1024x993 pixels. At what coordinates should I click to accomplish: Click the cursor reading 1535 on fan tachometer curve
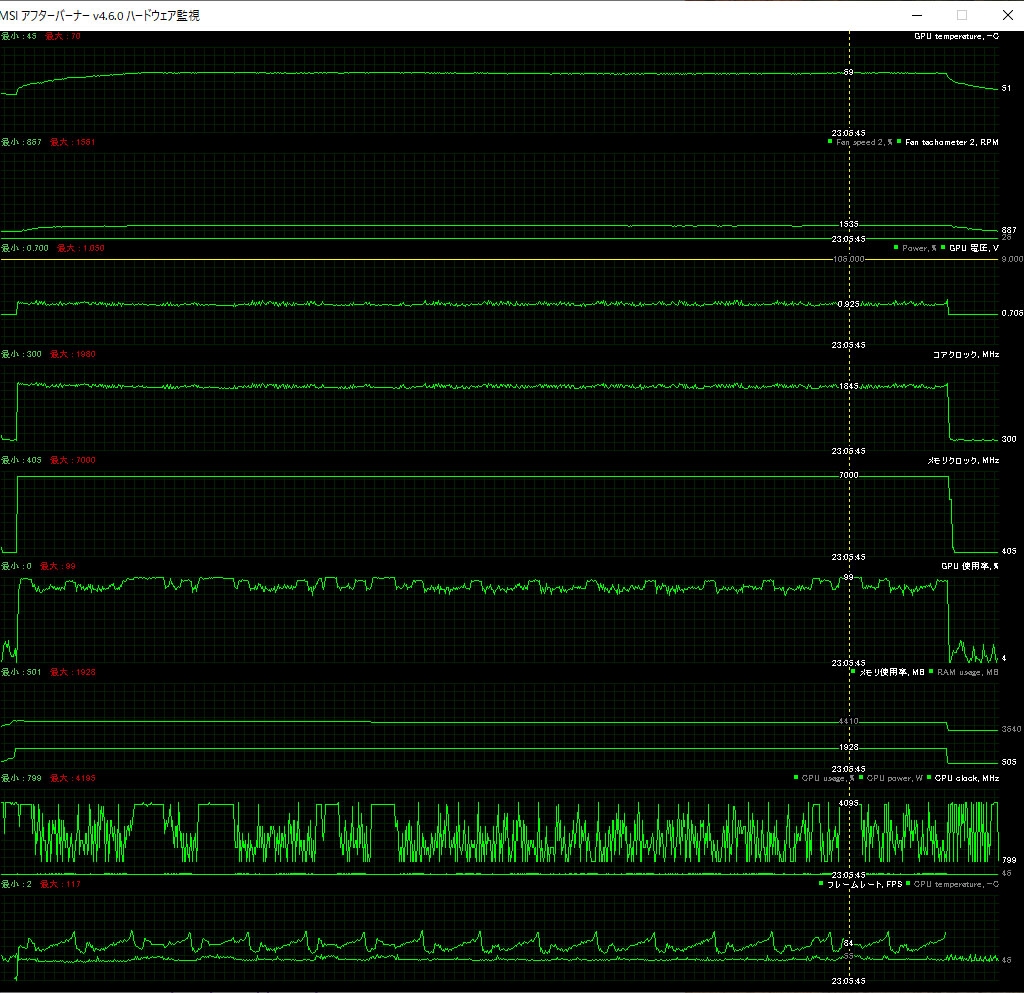pos(849,224)
